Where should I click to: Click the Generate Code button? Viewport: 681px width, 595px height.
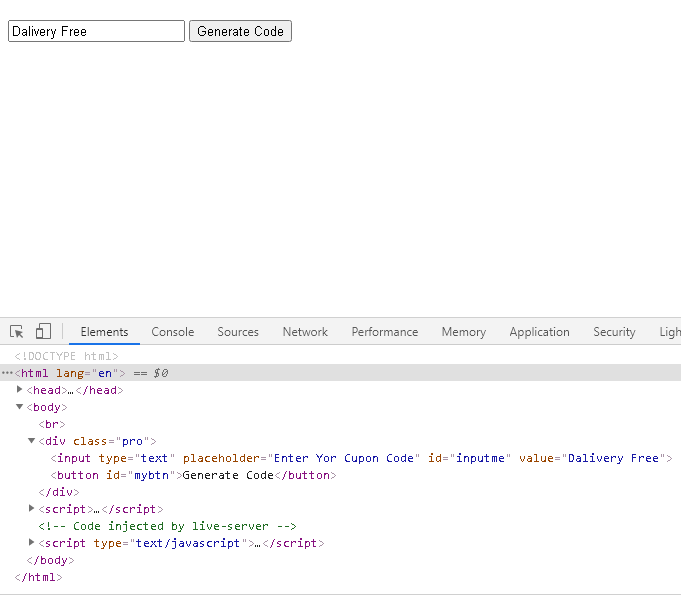coord(240,31)
